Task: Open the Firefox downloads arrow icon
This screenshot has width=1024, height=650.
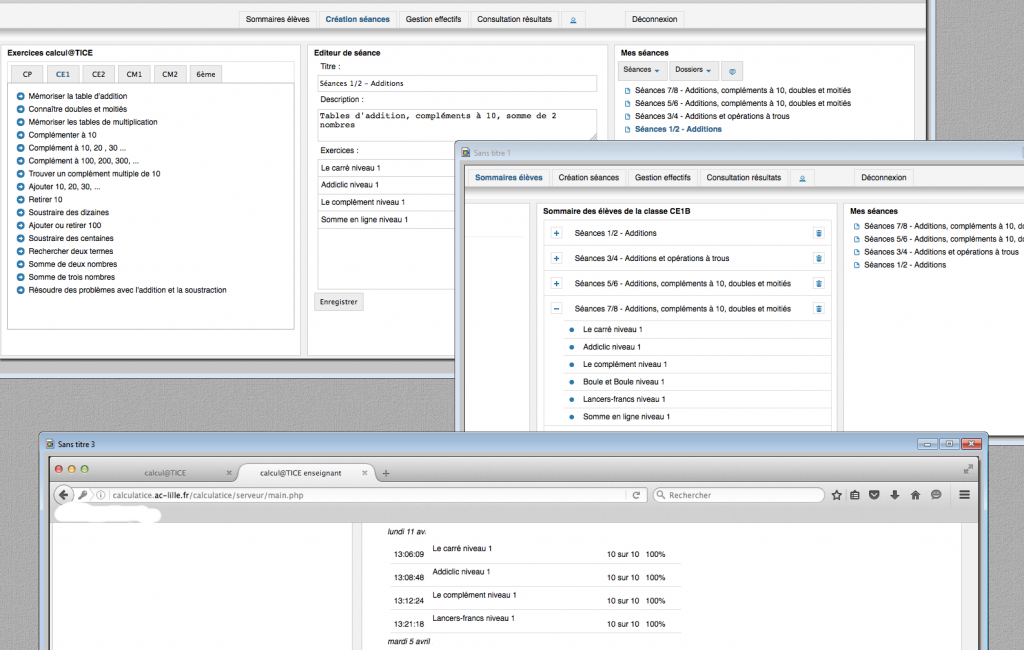Action: point(895,495)
